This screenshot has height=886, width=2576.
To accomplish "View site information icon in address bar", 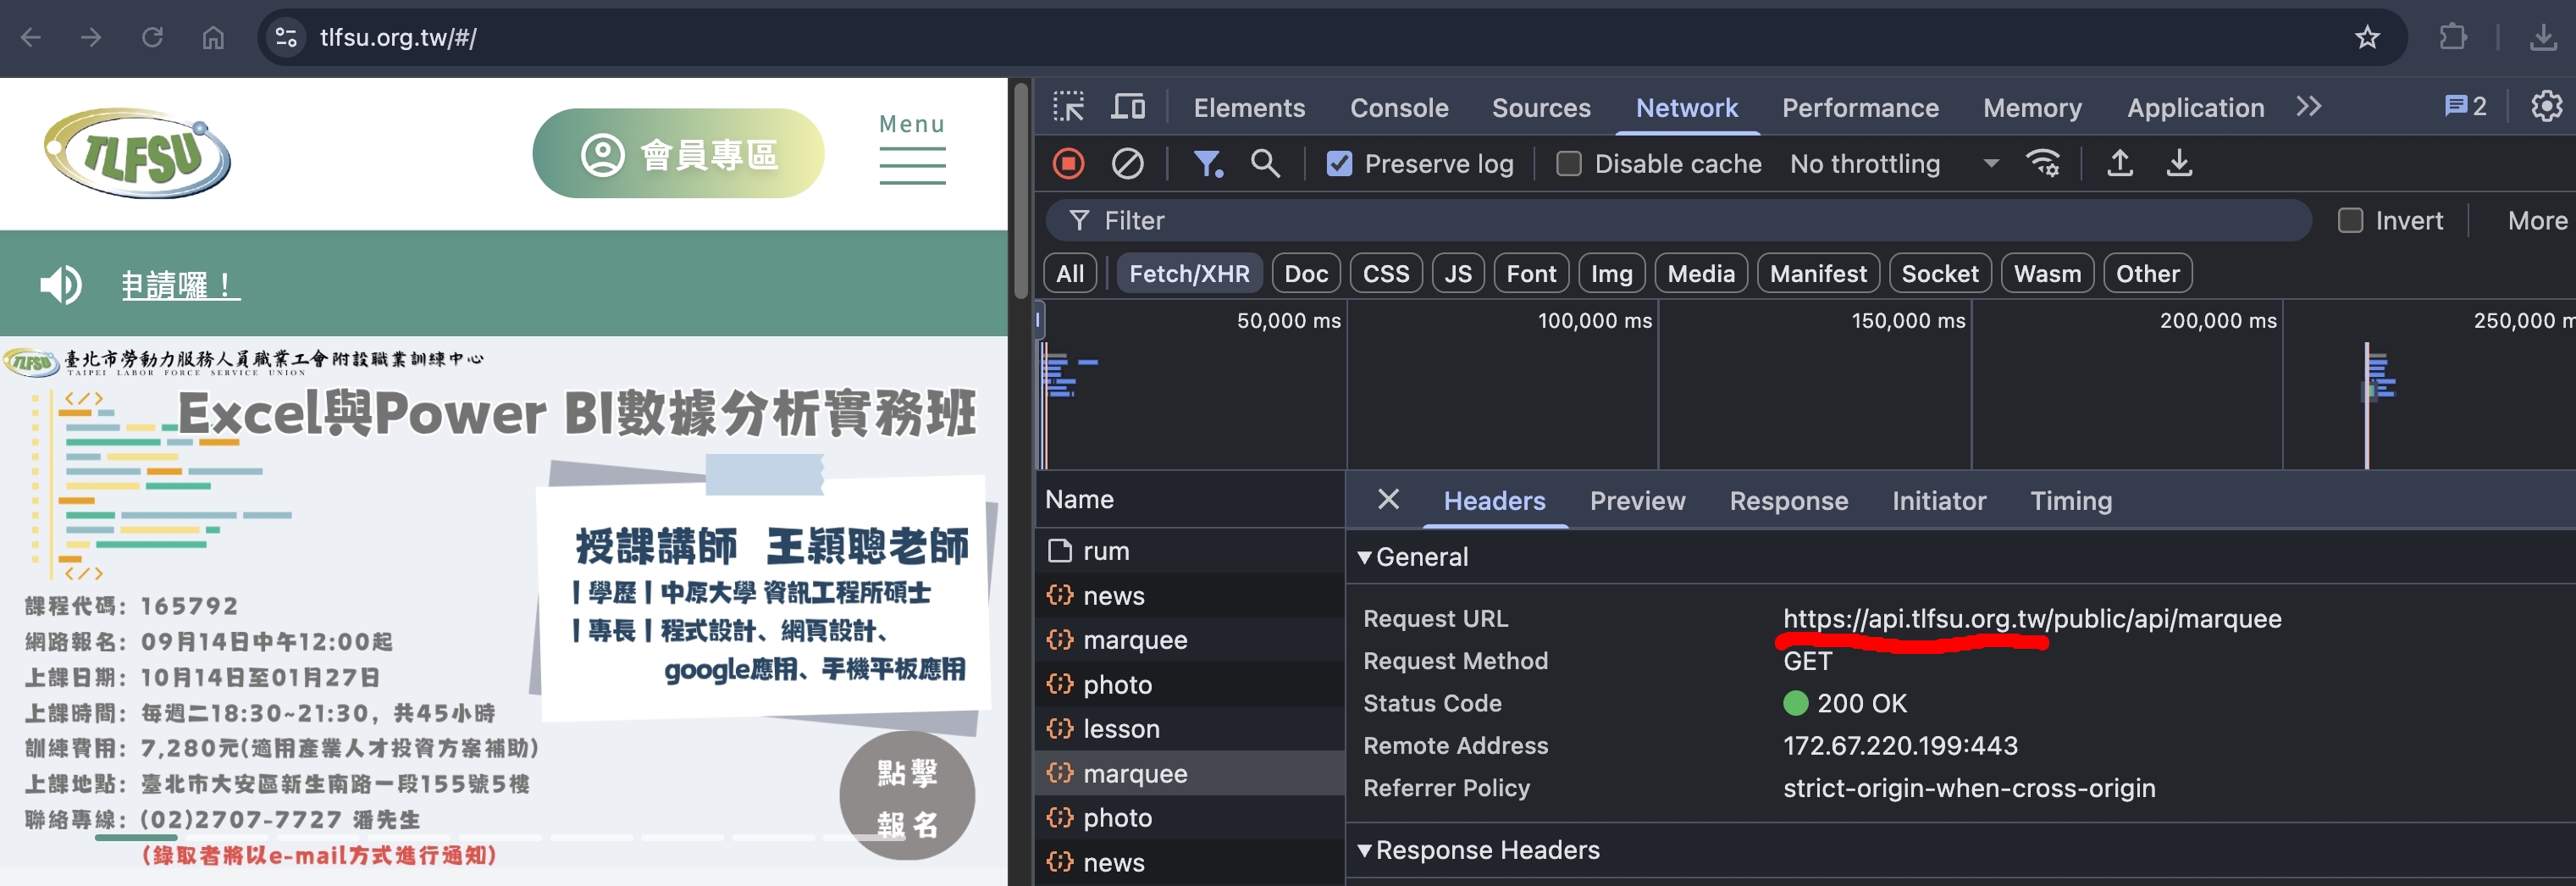I will point(286,38).
